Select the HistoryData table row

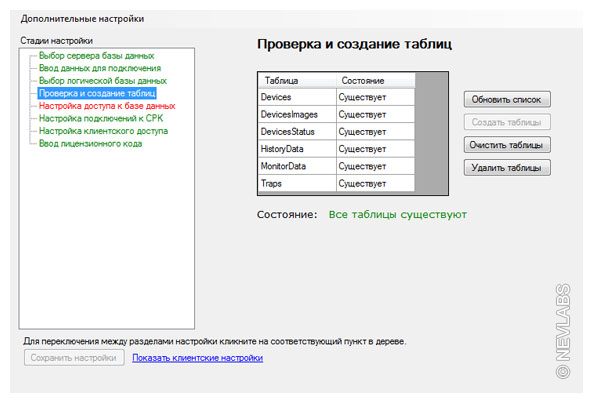337,149
